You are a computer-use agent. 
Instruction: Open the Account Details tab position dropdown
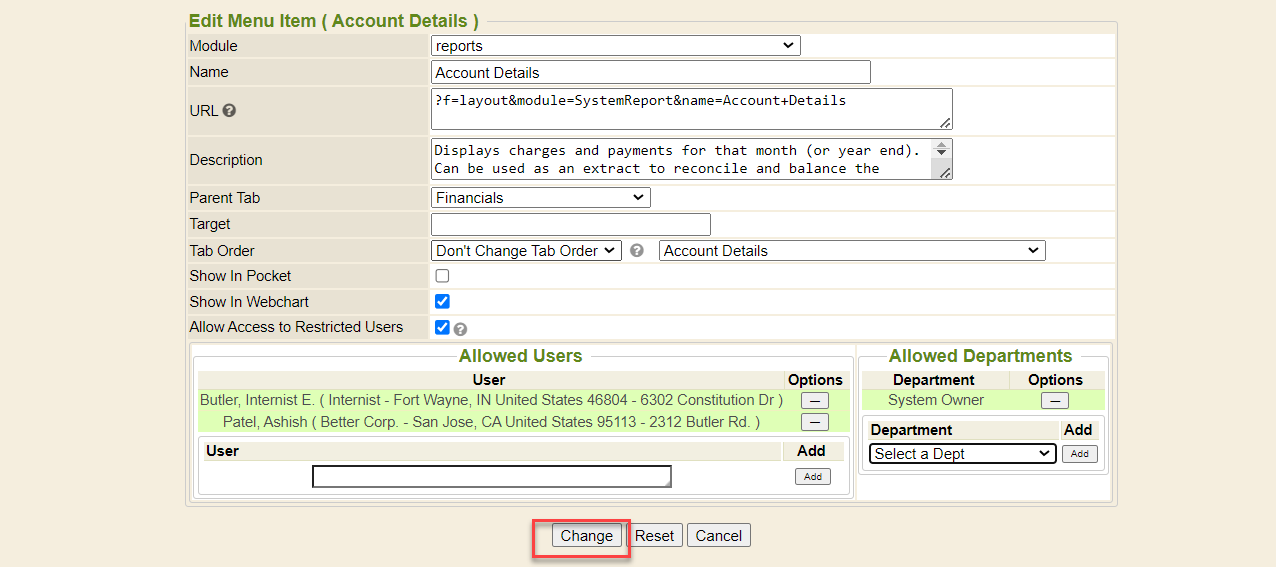[x=851, y=251]
